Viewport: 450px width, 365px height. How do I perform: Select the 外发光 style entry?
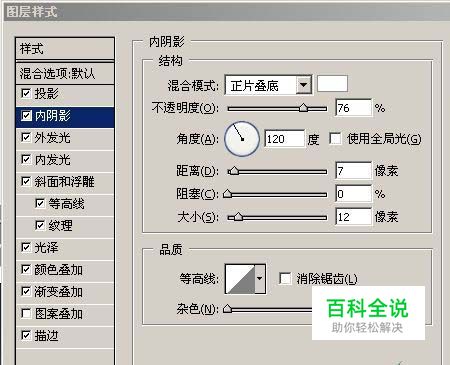tap(65, 138)
